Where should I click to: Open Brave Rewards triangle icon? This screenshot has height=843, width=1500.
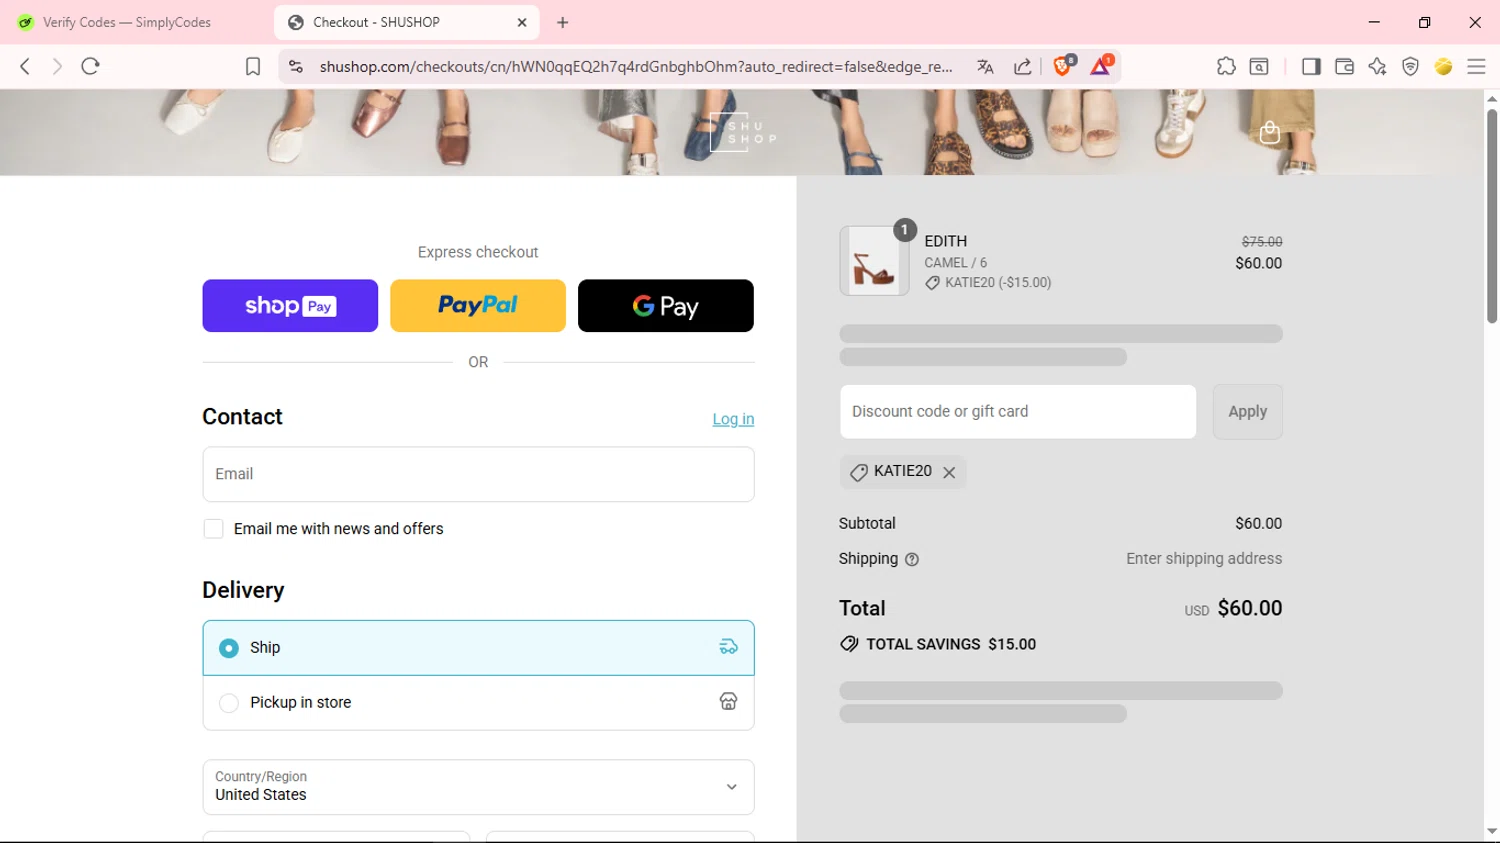[x=1101, y=66]
